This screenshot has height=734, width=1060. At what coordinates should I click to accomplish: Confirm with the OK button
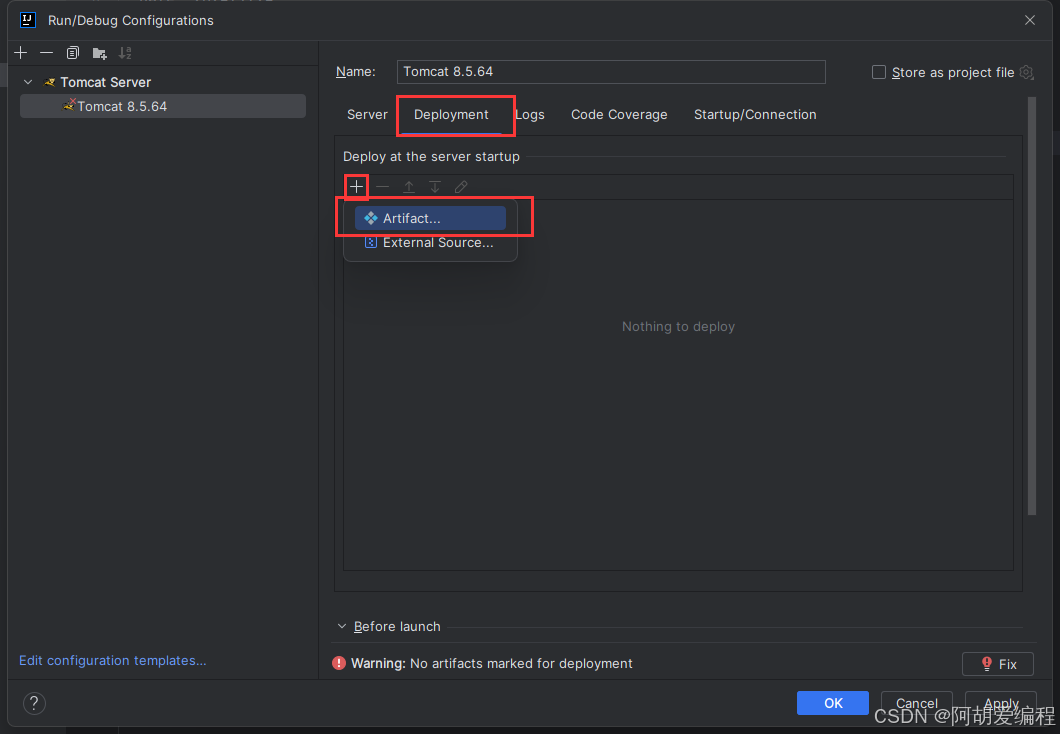point(833,703)
